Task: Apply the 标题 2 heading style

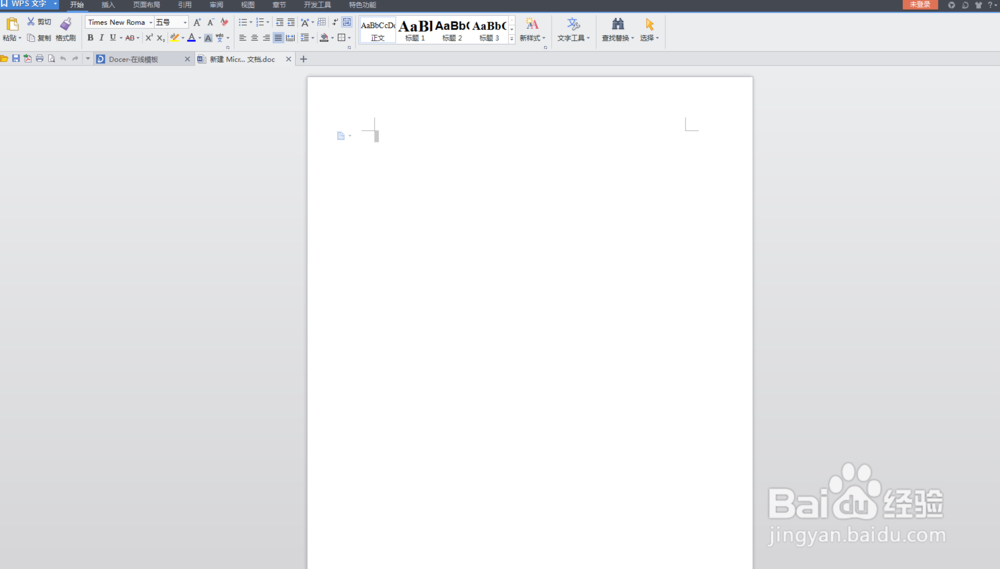Action: point(452,30)
